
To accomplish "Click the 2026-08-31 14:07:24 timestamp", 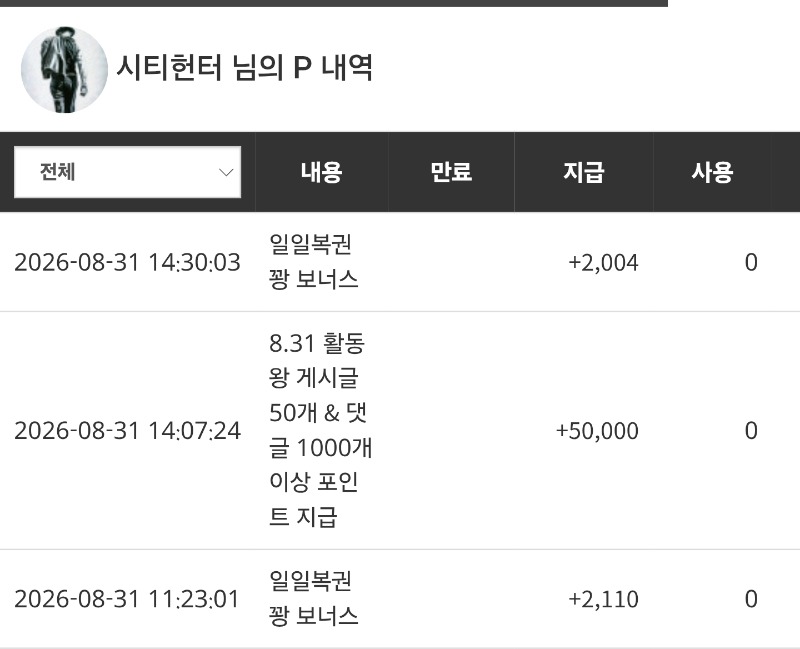I will (127, 431).
